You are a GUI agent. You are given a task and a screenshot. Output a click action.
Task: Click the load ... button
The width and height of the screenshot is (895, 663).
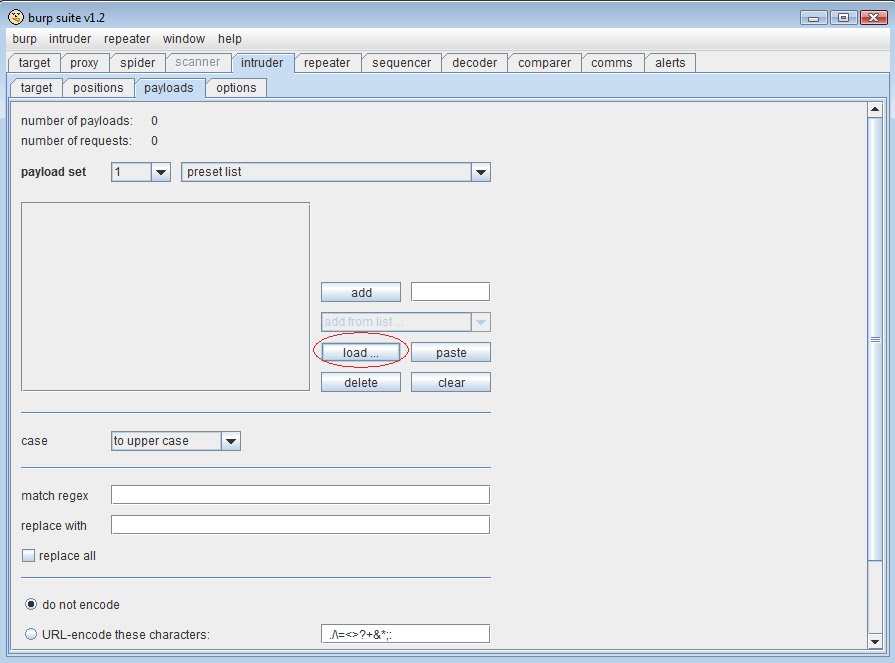tap(361, 353)
